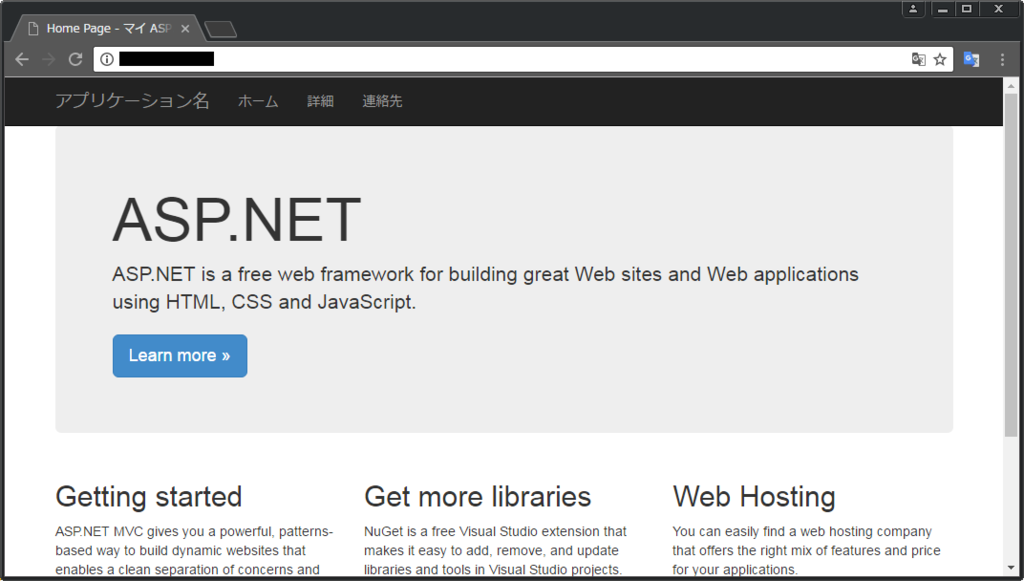Click the scrollbar up arrow
This screenshot has height=581, width=1024.
coord(1011,86)
